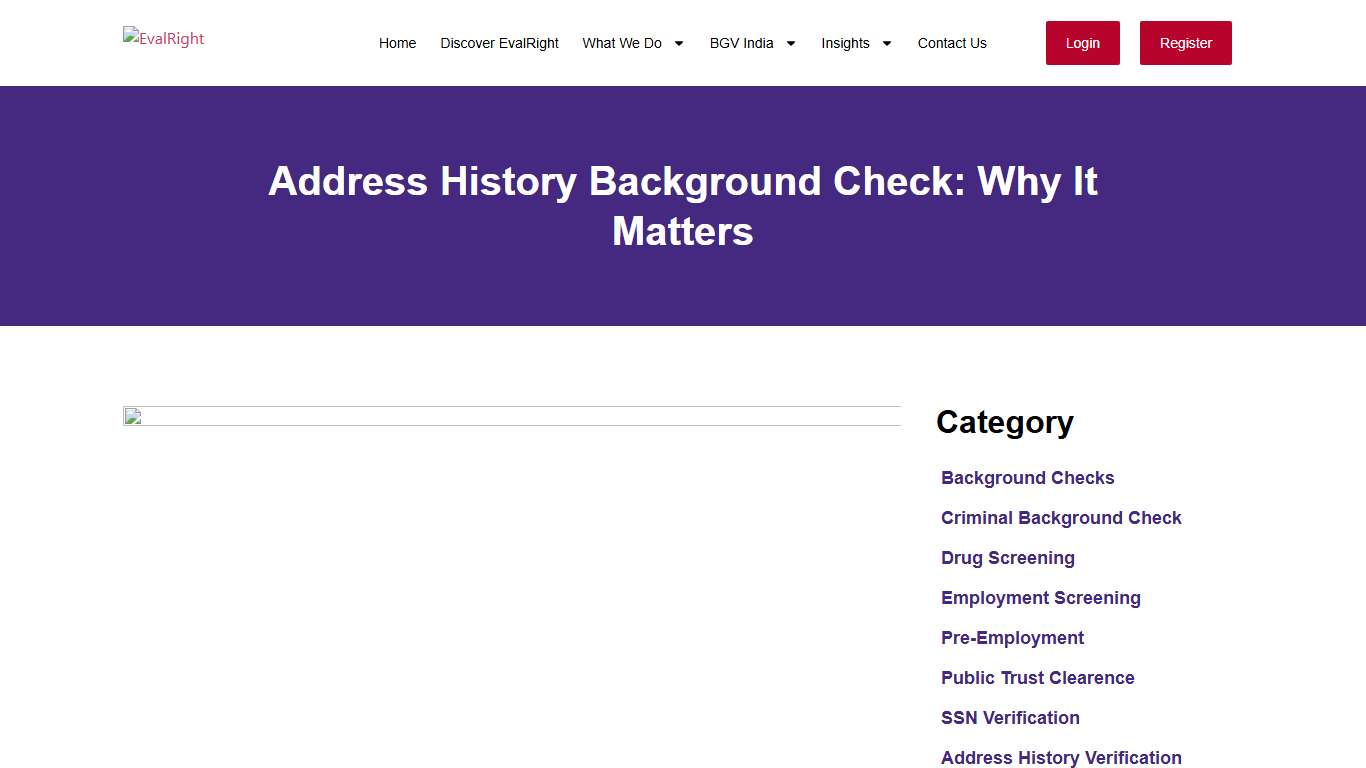Select the Employment Screening category
This screenshot has width=1366, height=768.
tap(1040, 598)
